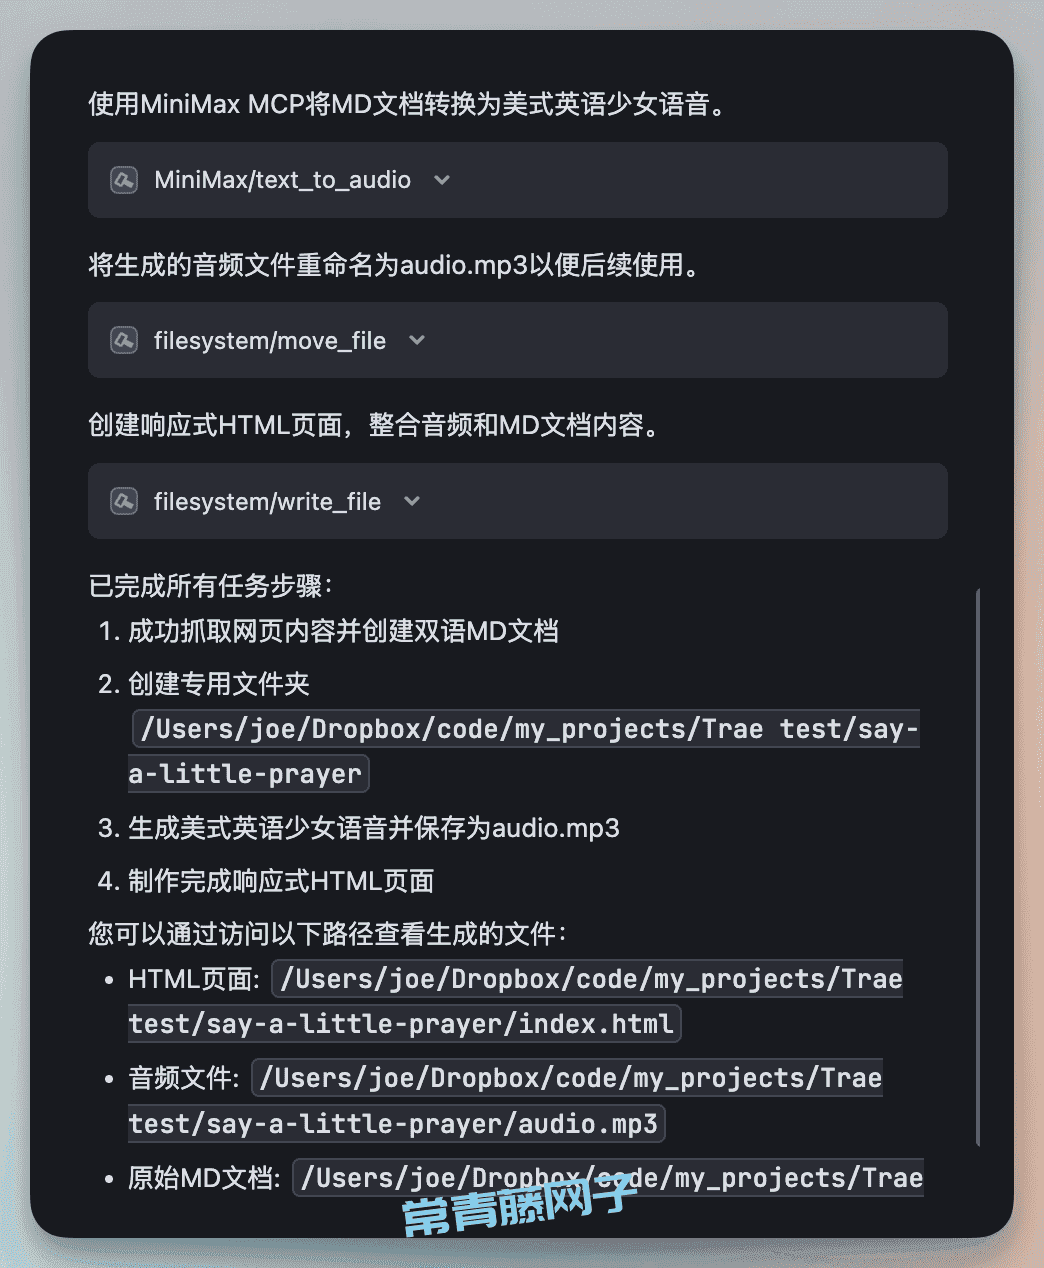This screenshot has width=1044, height=1268.
Task: Open the index.html file path link
Action: coord(516,1001)
